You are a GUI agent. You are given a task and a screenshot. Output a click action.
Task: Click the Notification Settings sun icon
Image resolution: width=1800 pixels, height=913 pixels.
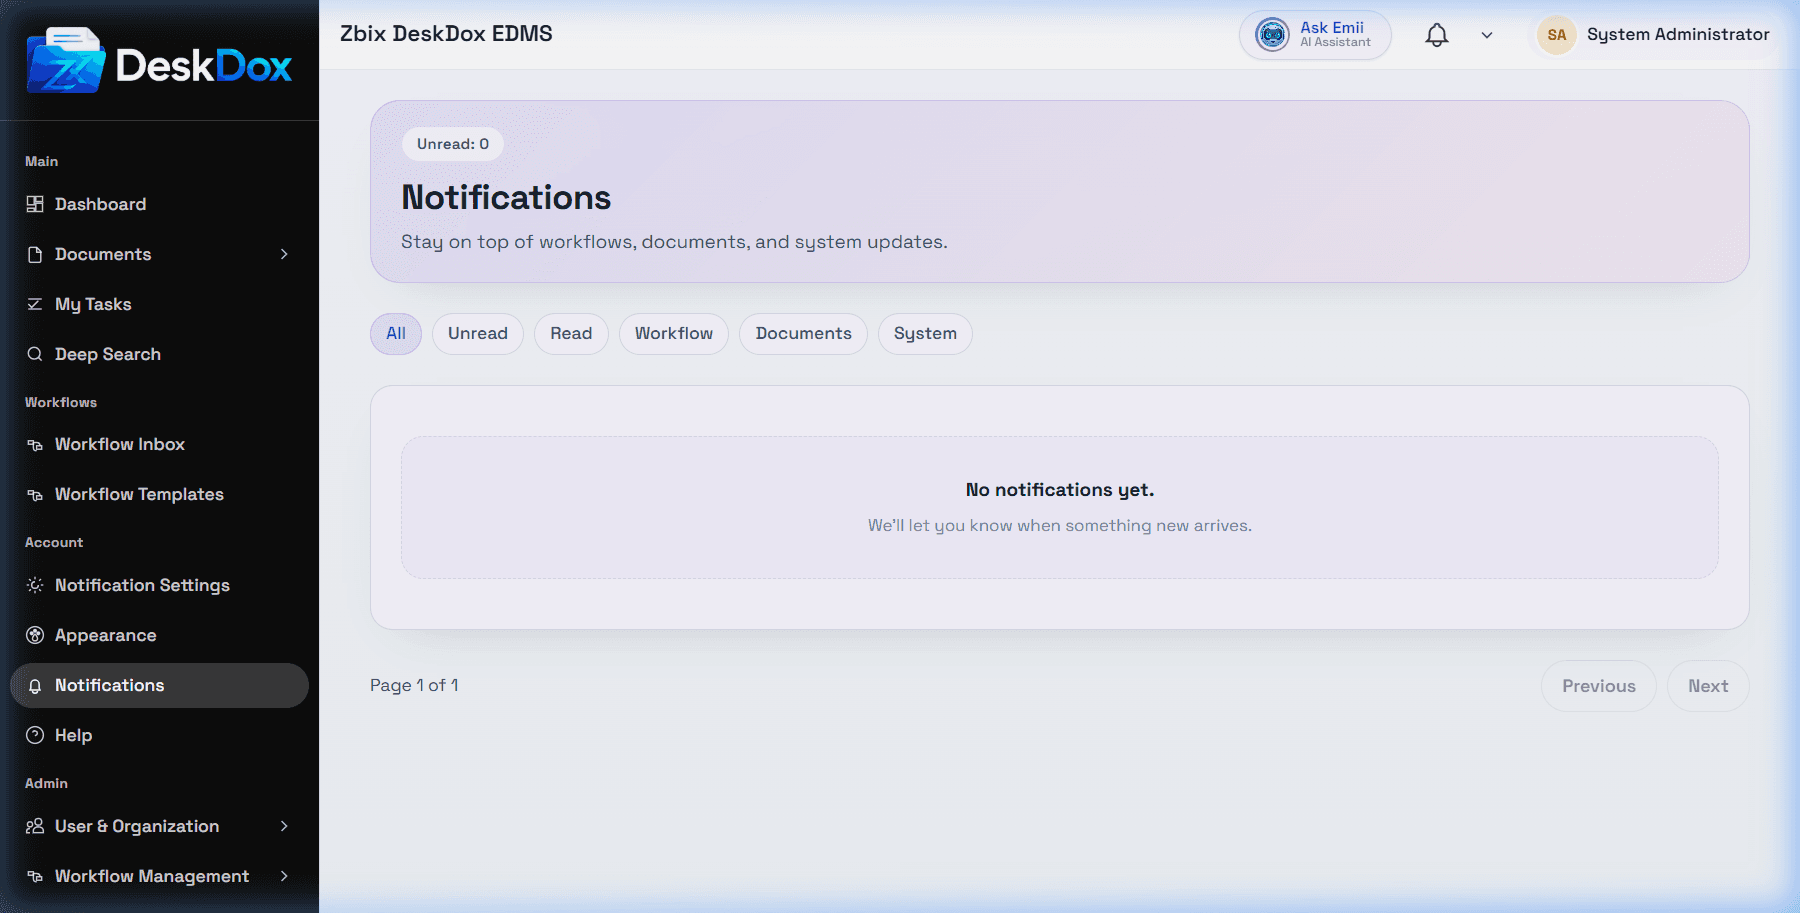[35, 585]
